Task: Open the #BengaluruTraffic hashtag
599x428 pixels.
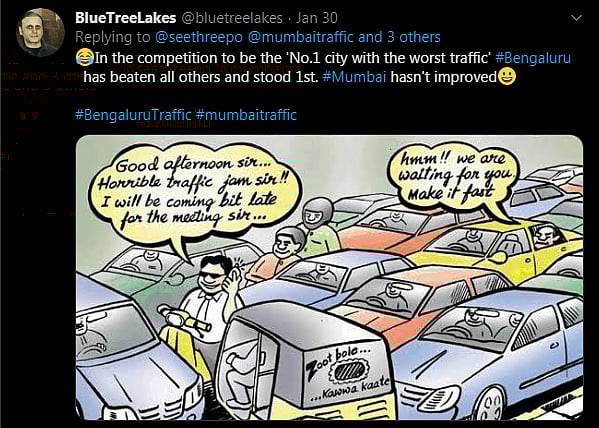Action: [133, 115]
